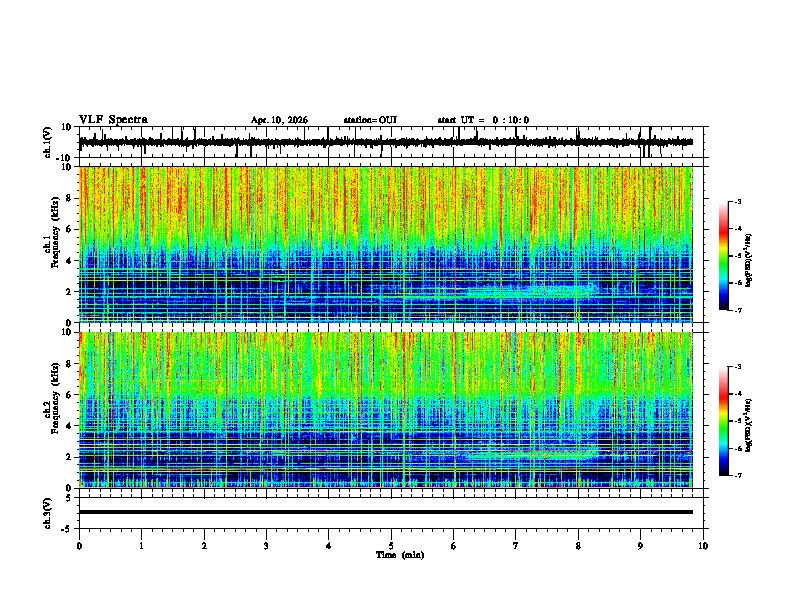Click the "2" minute tick label
This screenshot has height=612, width=792.
pos(204,546)
